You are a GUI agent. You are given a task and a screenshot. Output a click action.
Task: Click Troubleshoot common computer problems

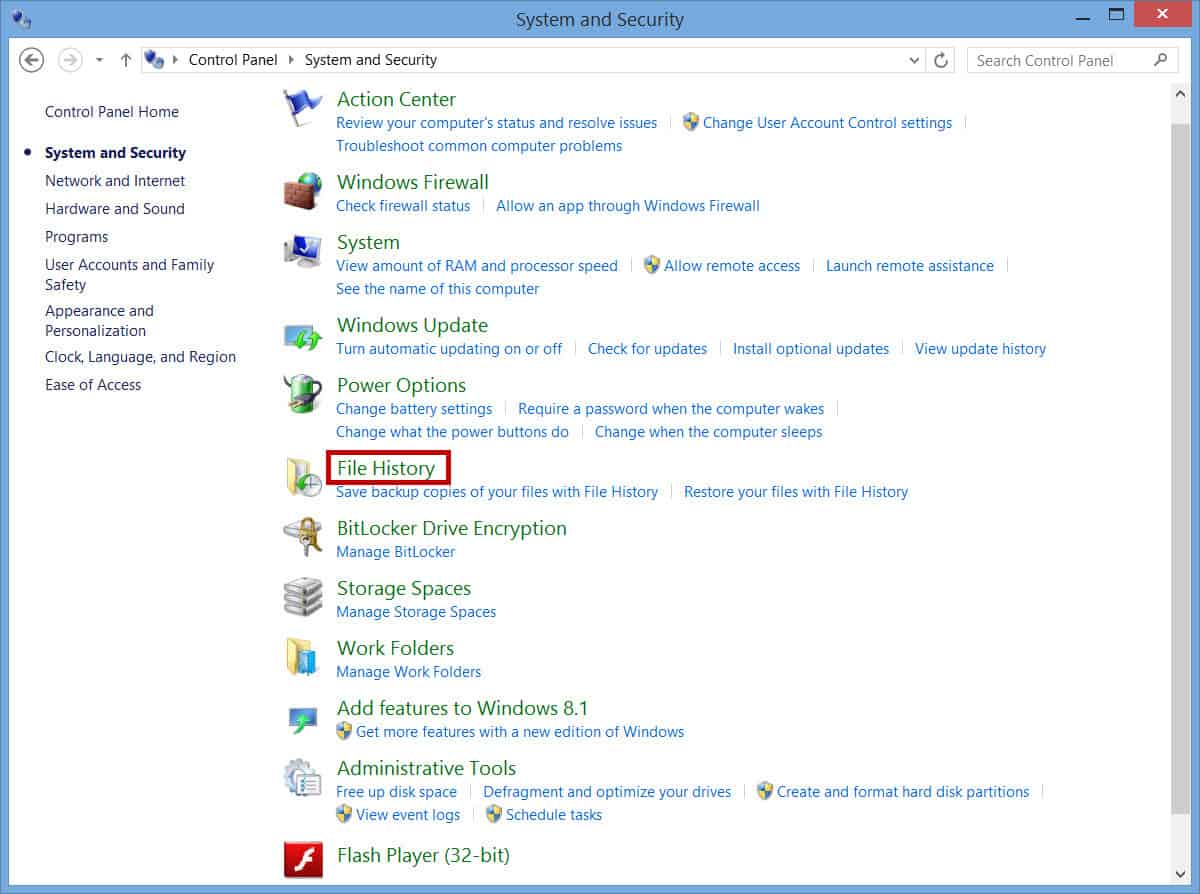pos(479,146)
